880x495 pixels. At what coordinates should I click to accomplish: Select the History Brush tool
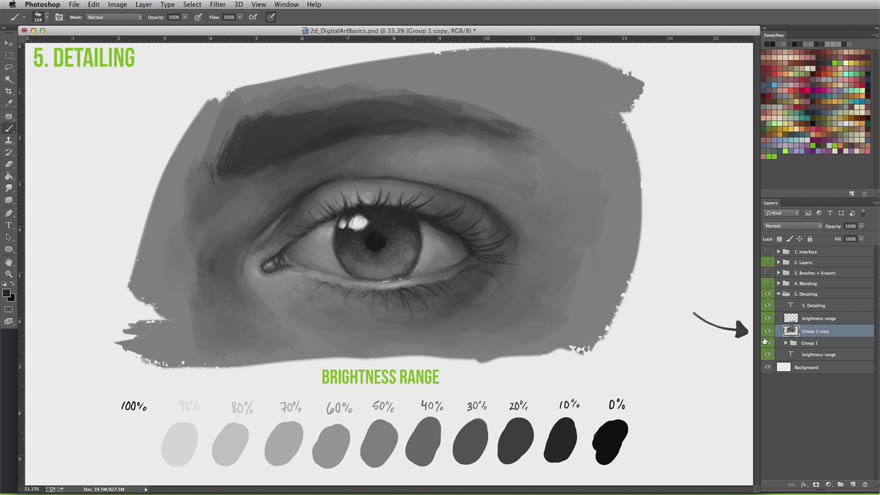(x=8, y=152)
